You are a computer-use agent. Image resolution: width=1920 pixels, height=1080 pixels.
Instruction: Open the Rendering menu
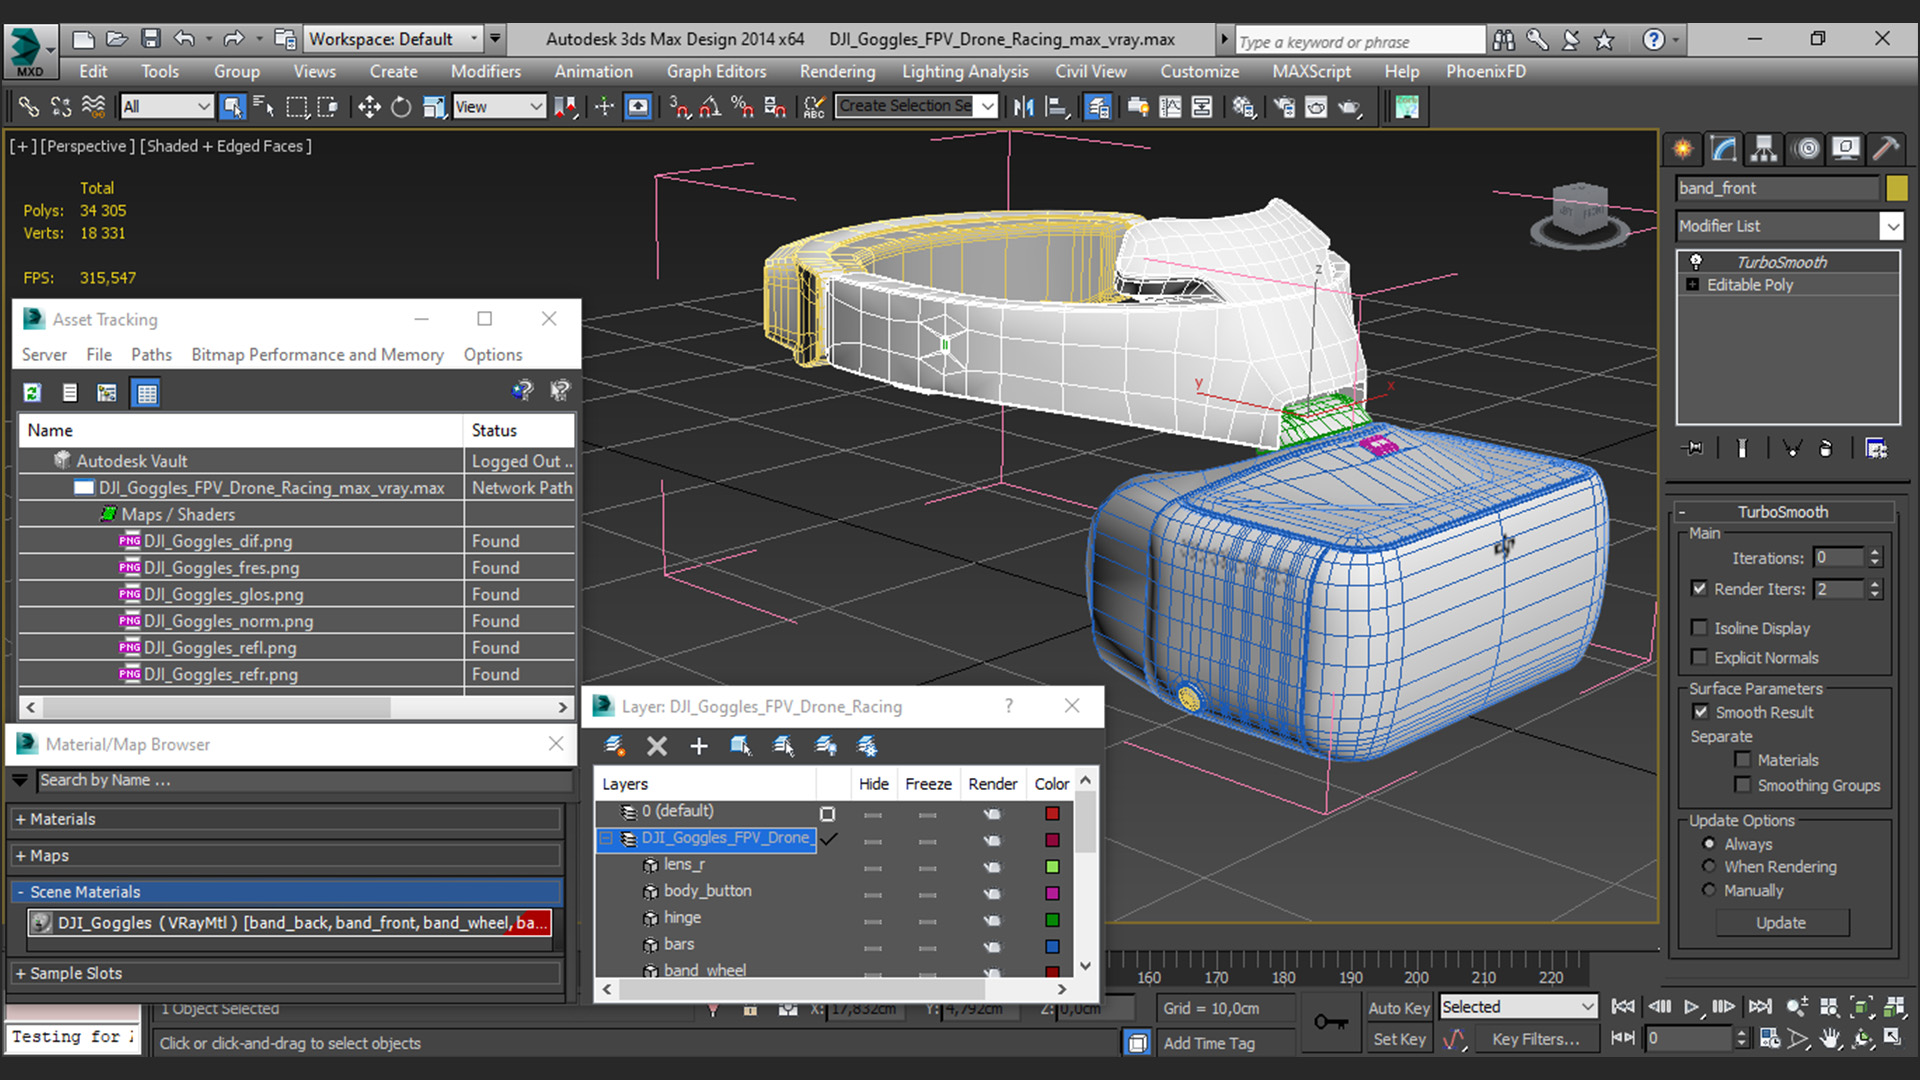(x=837, y=71)
